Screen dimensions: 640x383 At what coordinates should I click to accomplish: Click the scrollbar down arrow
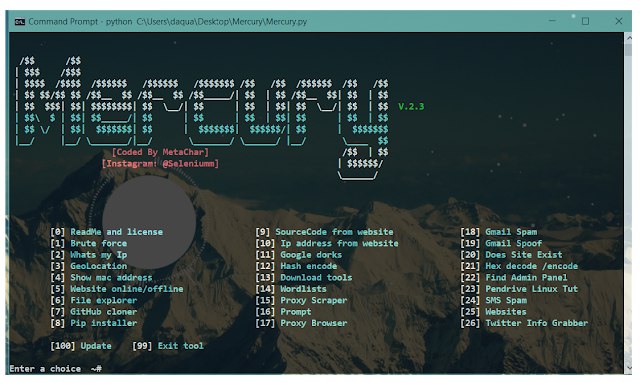(628, 368)
